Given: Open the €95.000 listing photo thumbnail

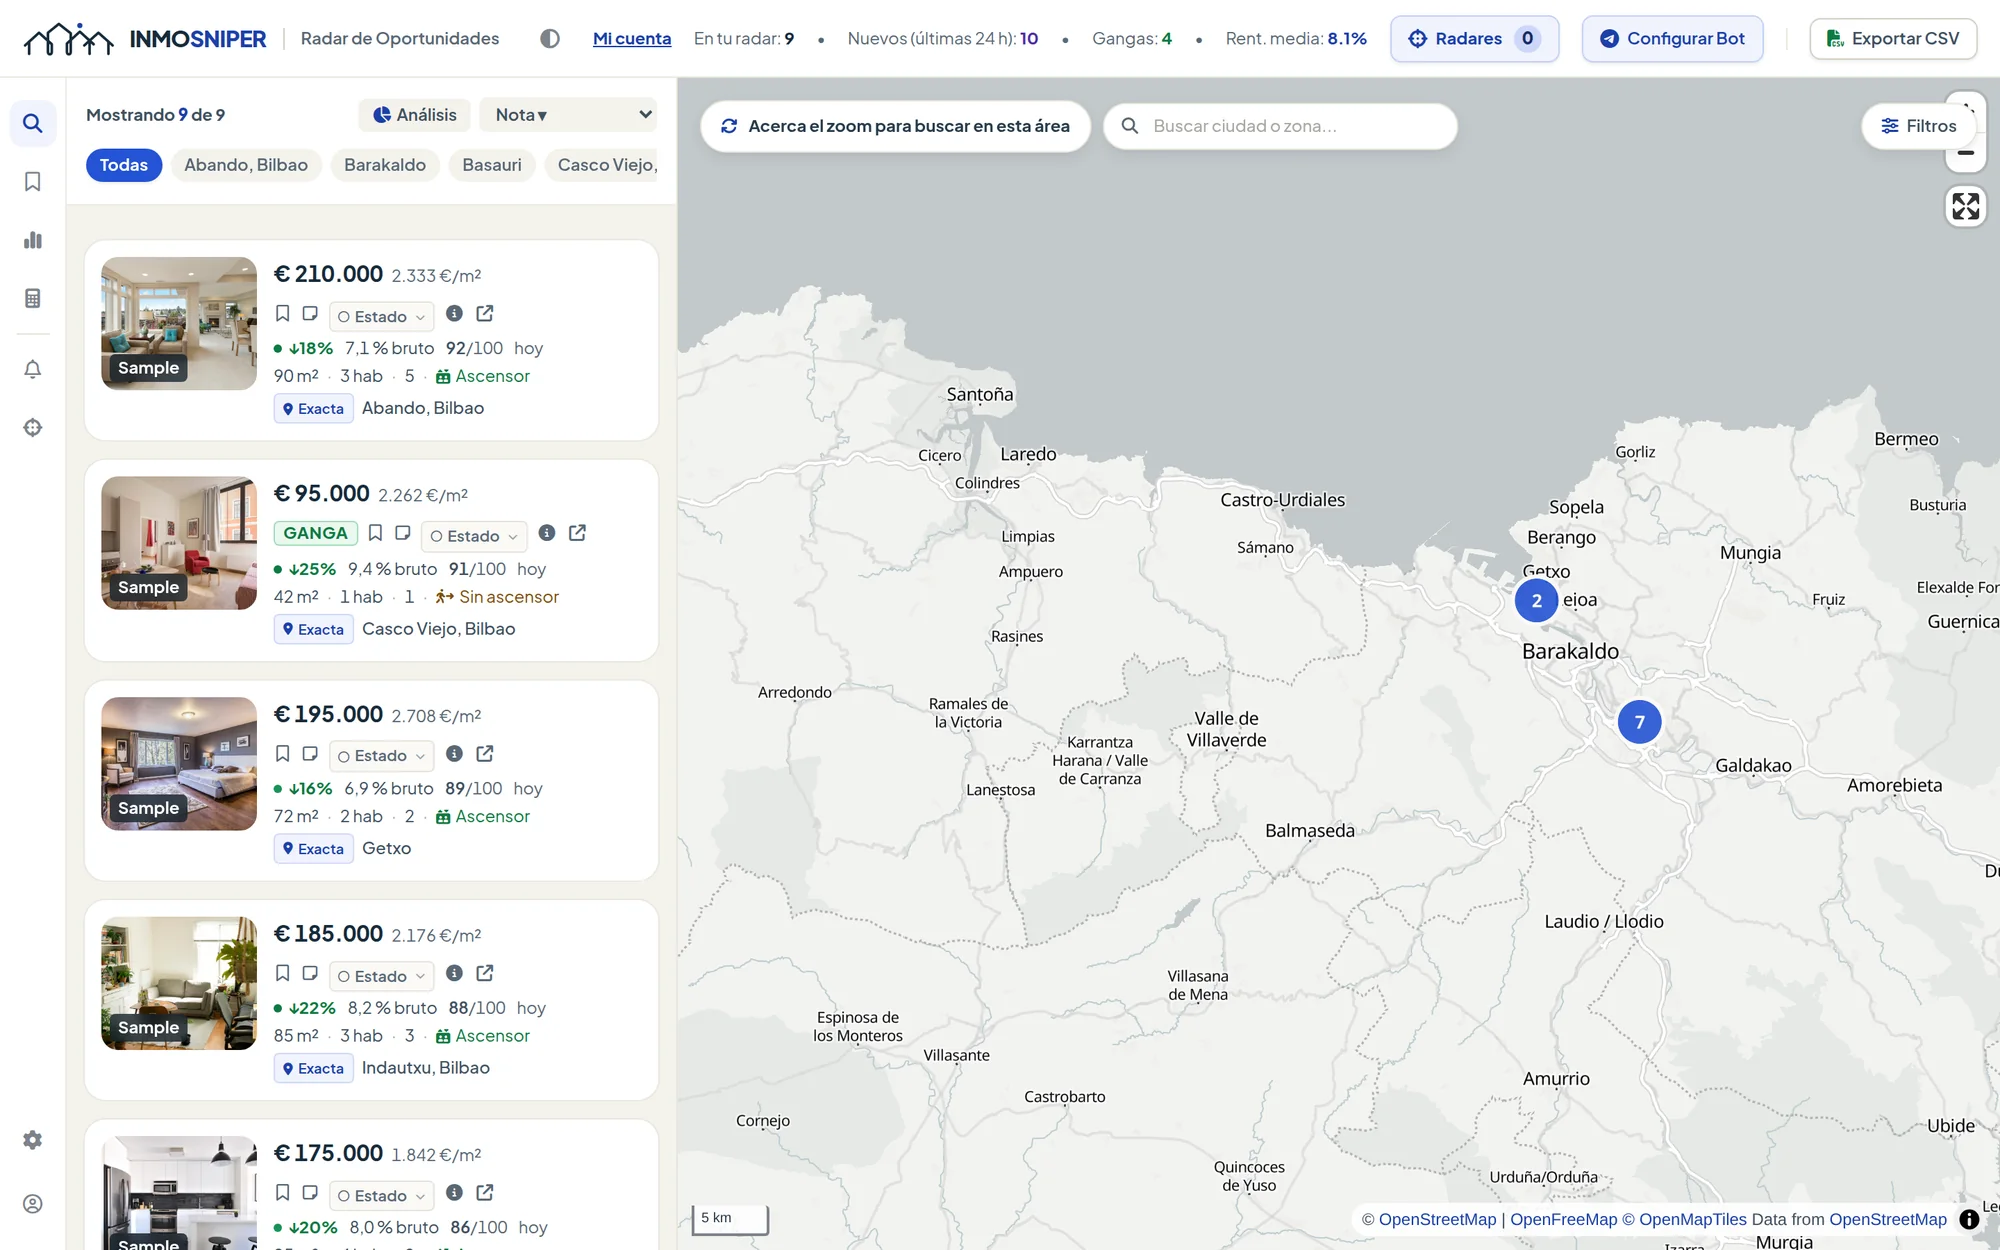Looking at the screenshot, I should 179,543.
